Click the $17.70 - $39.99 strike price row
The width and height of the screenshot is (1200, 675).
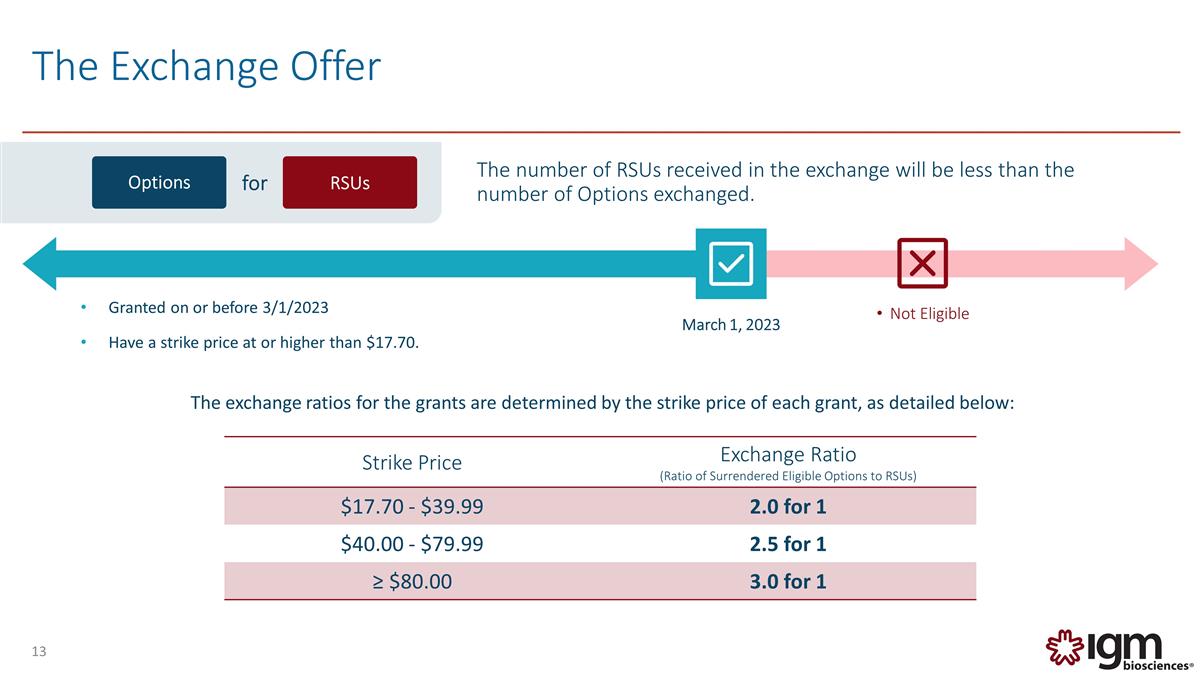412,506
